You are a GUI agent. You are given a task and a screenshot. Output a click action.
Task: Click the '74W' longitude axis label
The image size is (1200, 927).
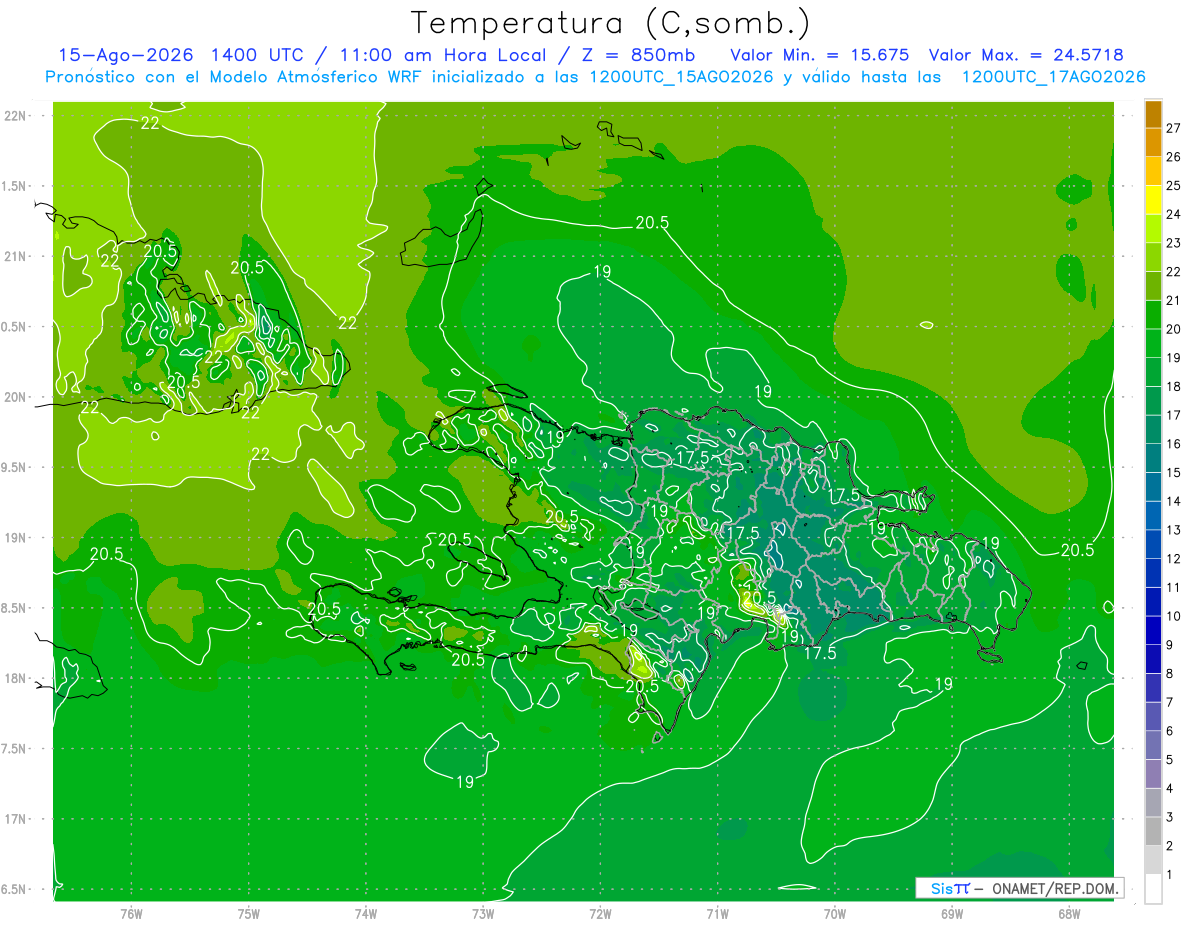pyautogui.click(x=366, y=915)
